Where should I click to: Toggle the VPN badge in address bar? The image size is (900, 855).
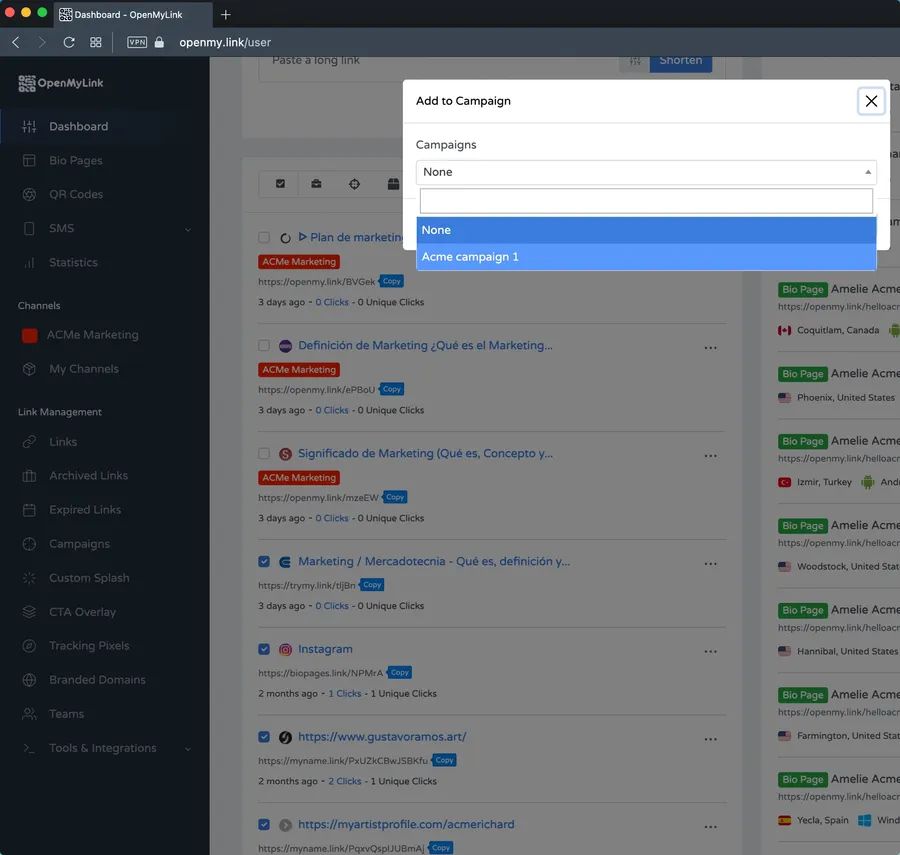click(137, 42)
